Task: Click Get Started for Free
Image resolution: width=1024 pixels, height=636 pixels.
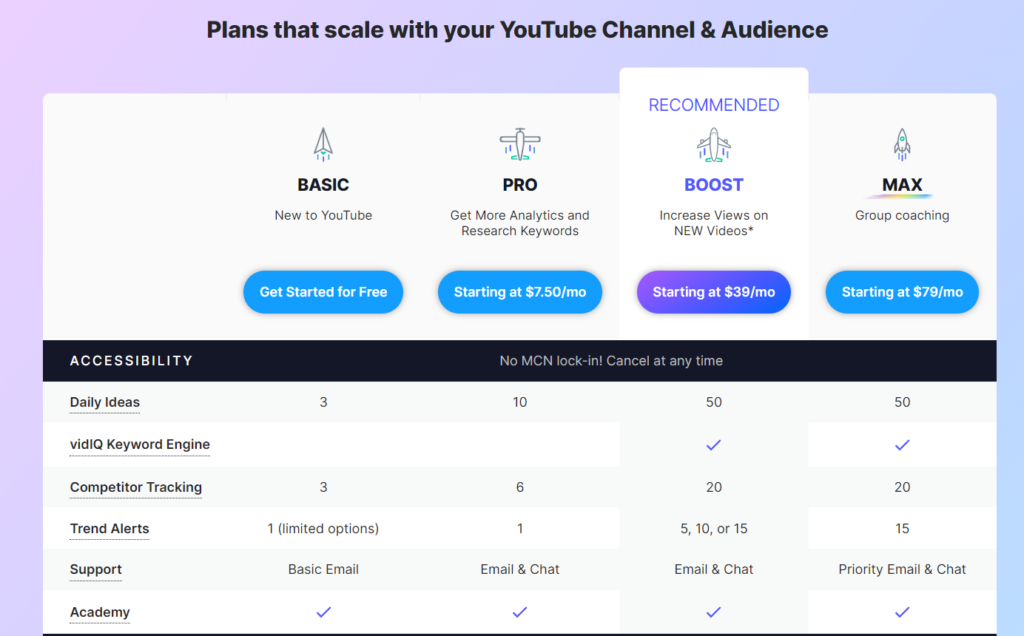Action: (x=323, y=292)
